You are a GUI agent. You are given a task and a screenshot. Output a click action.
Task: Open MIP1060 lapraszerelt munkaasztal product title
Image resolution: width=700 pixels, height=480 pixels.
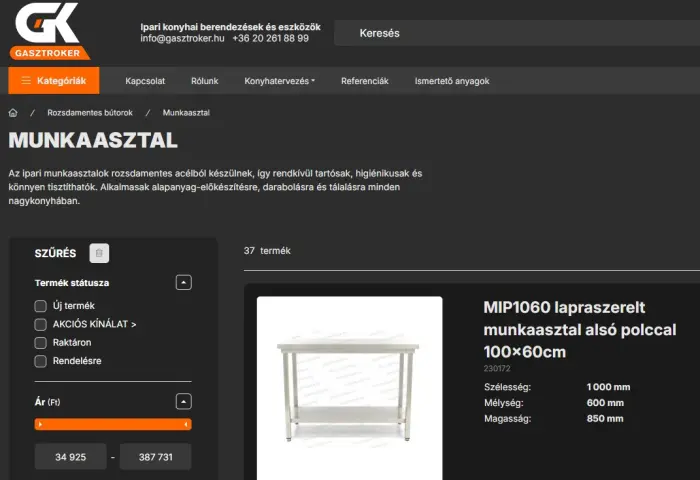pos(579,330)
